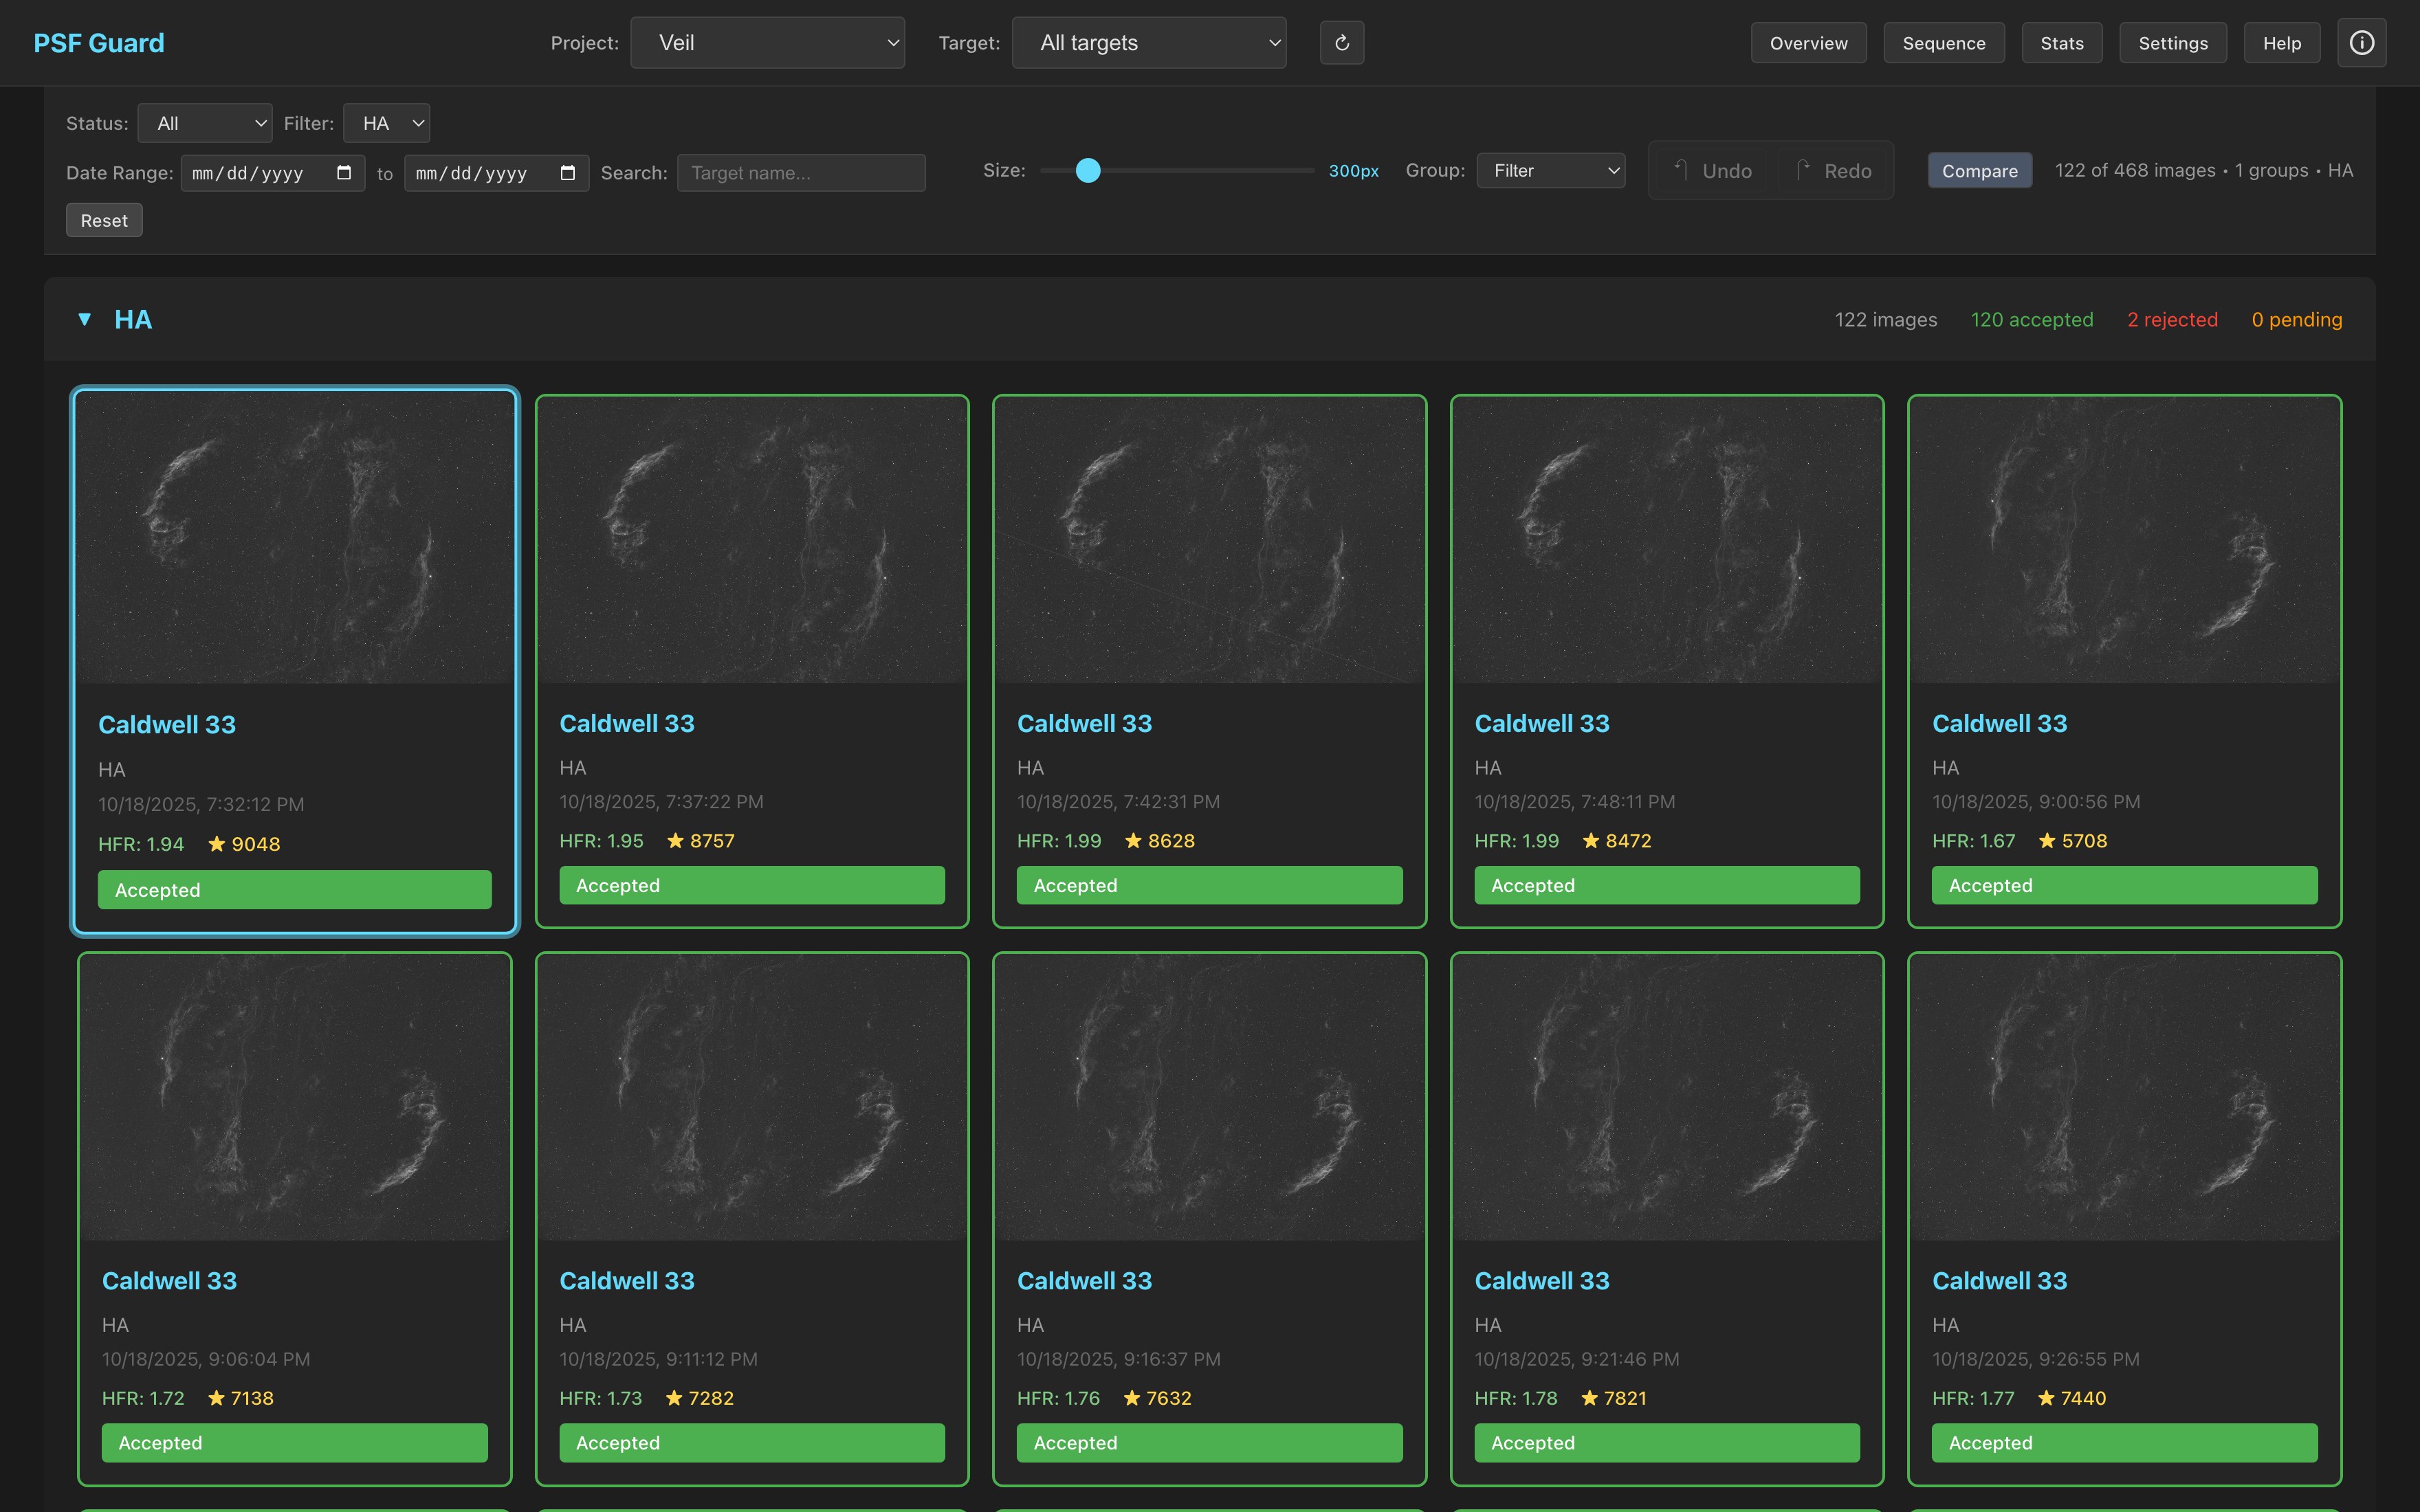Click the end date input field
The width and height of the screenshot is (2420, 1512).
[x=497, y=173]
